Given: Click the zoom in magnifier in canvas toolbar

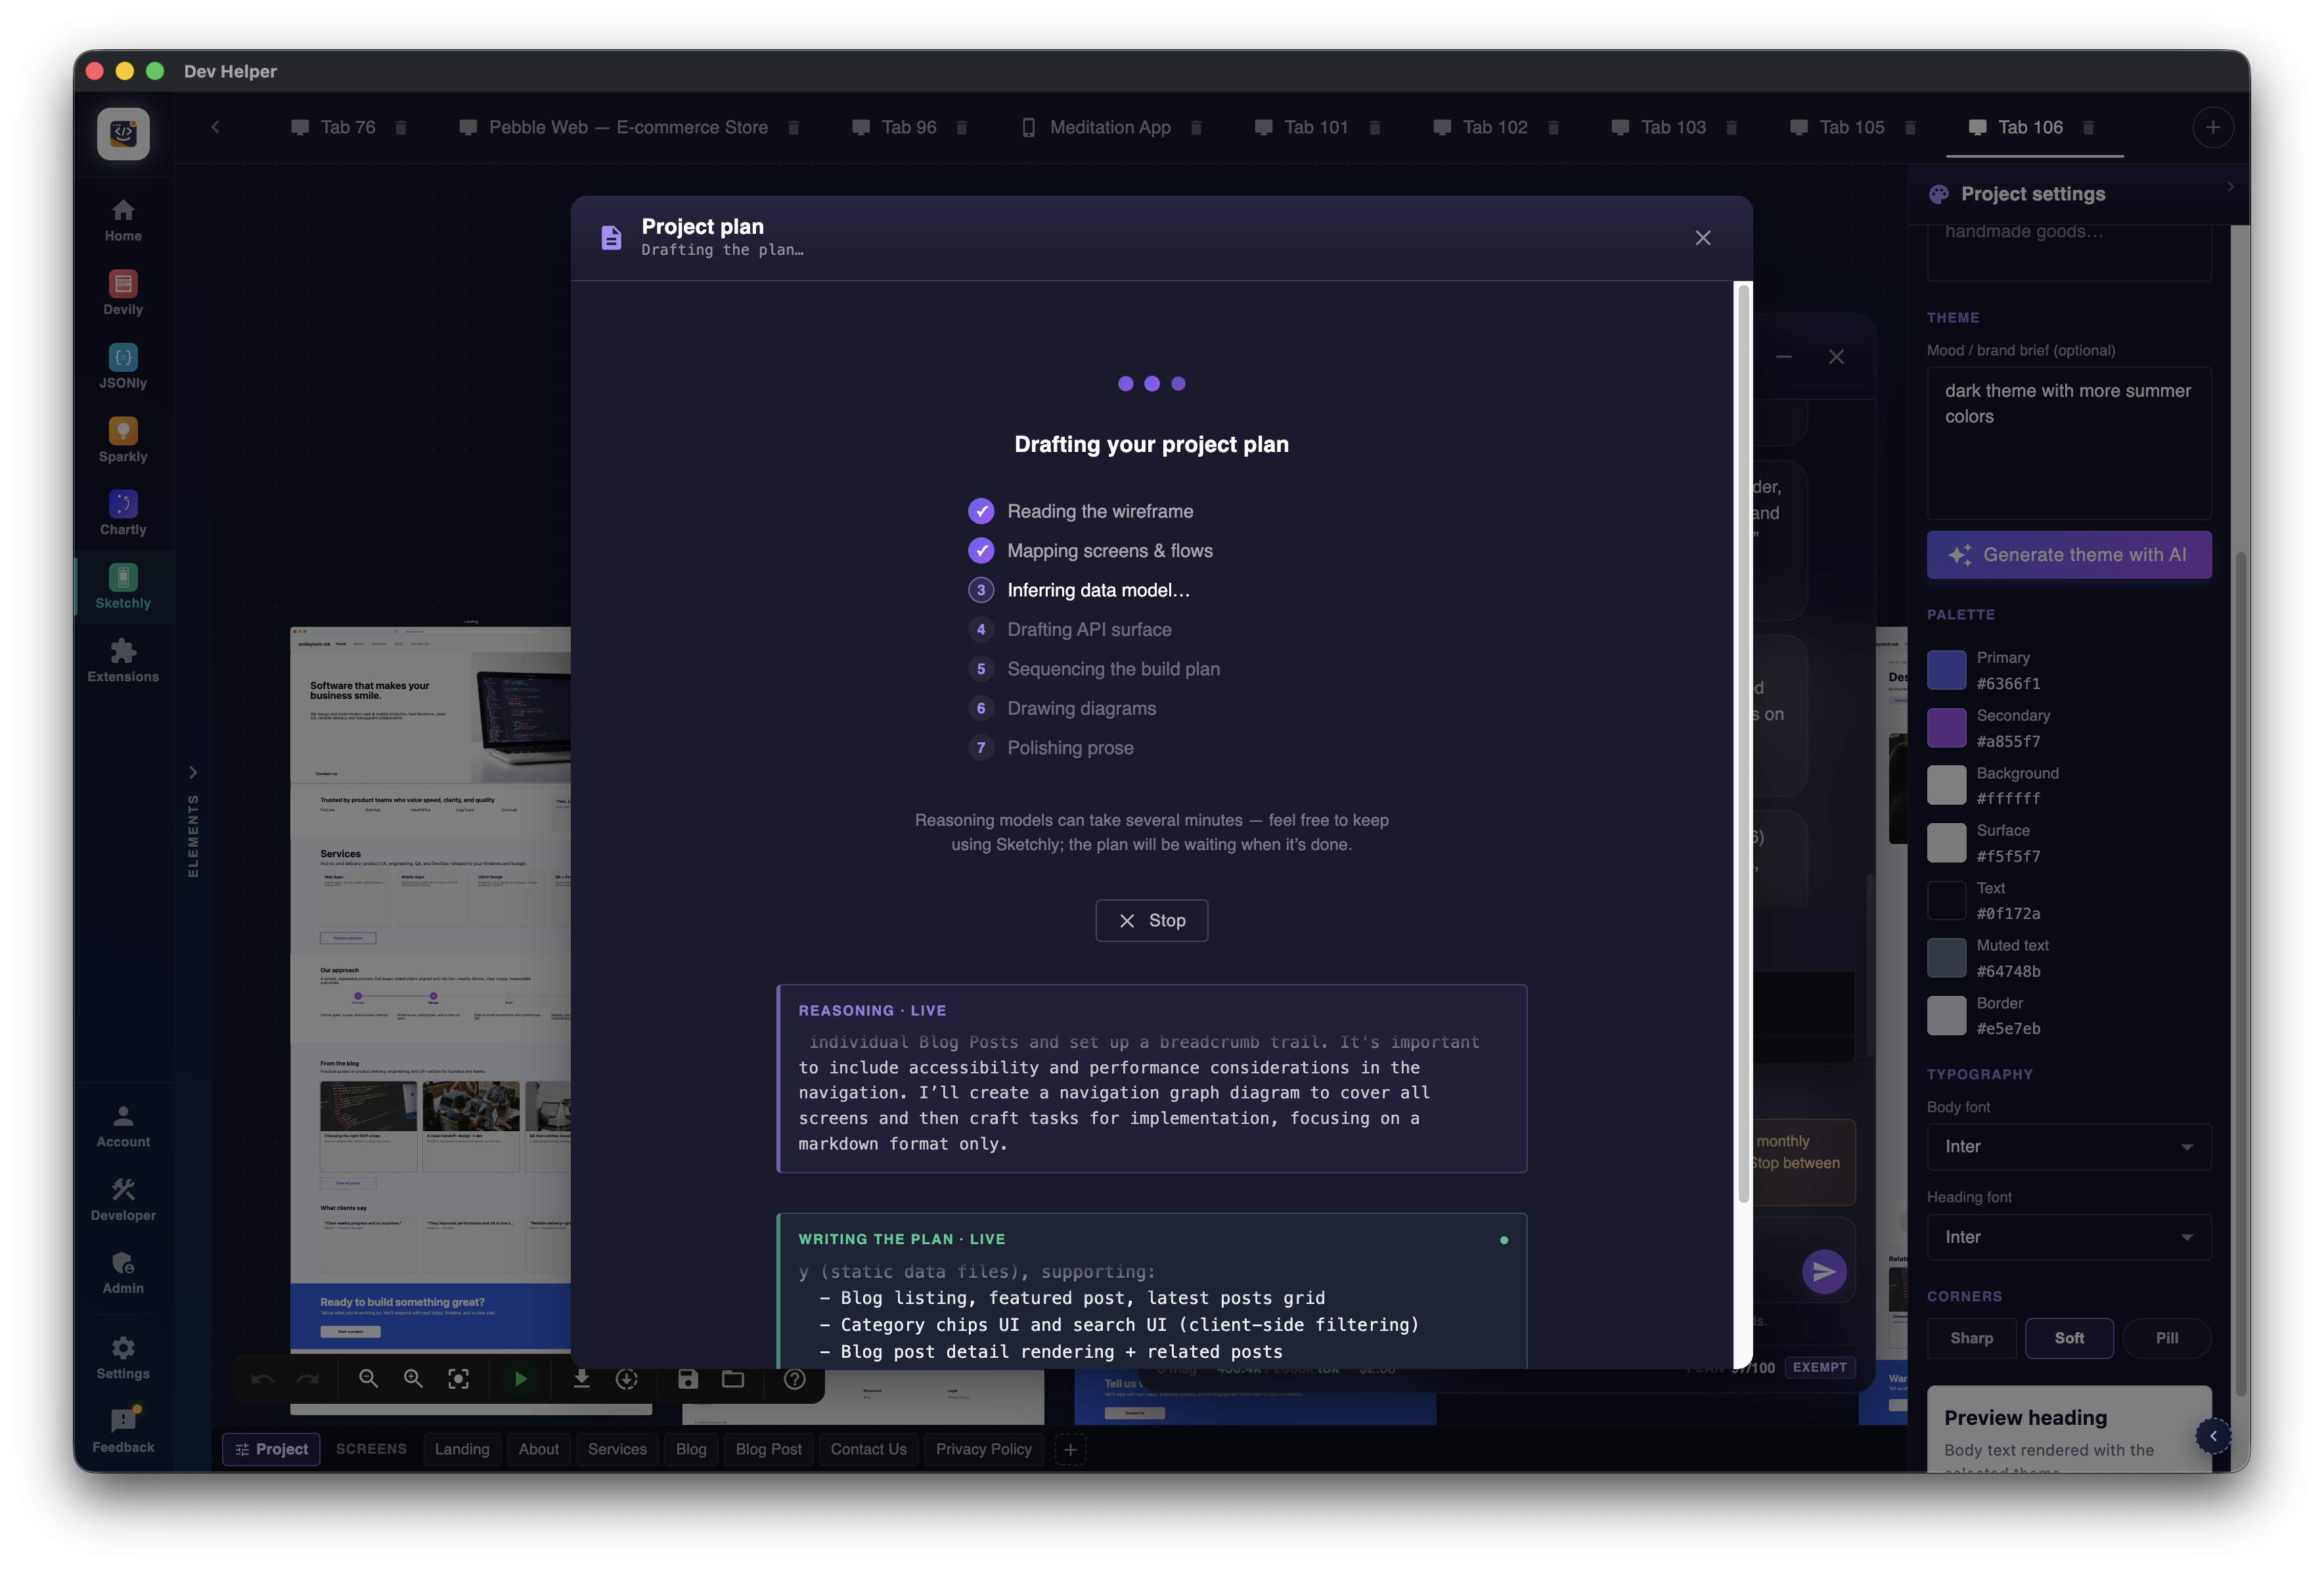Looking at the screenshot, I should [413, 1379].
